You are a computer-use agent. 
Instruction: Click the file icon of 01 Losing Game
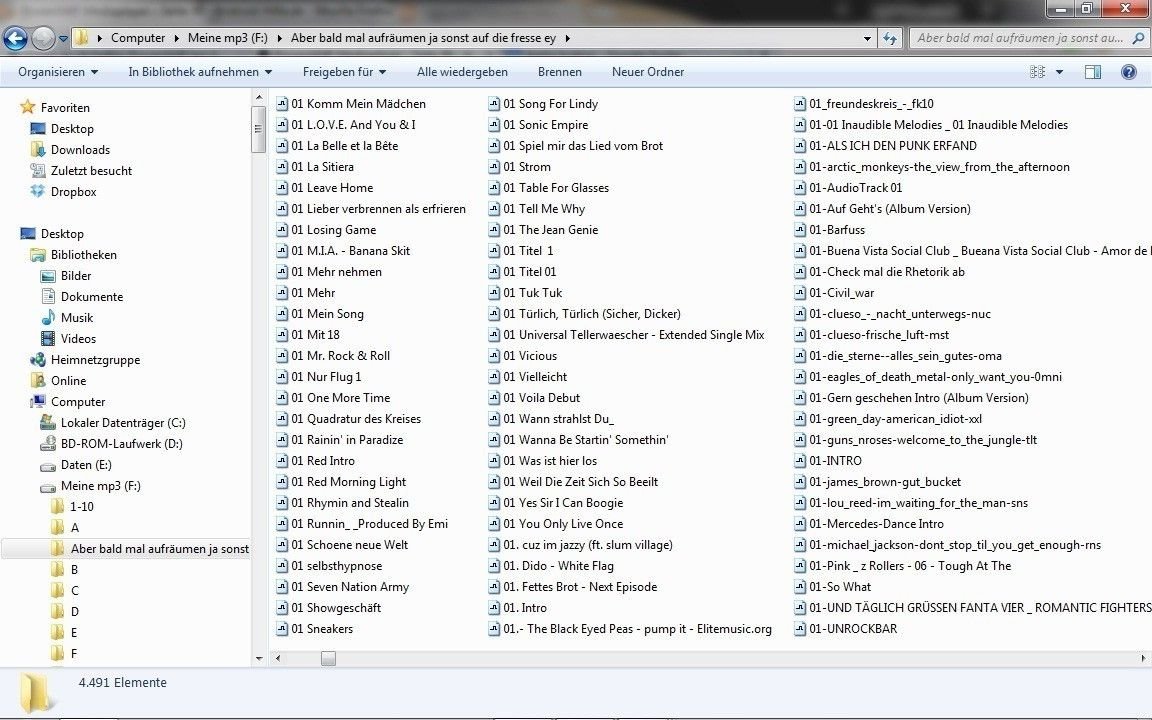click(282, 230)
